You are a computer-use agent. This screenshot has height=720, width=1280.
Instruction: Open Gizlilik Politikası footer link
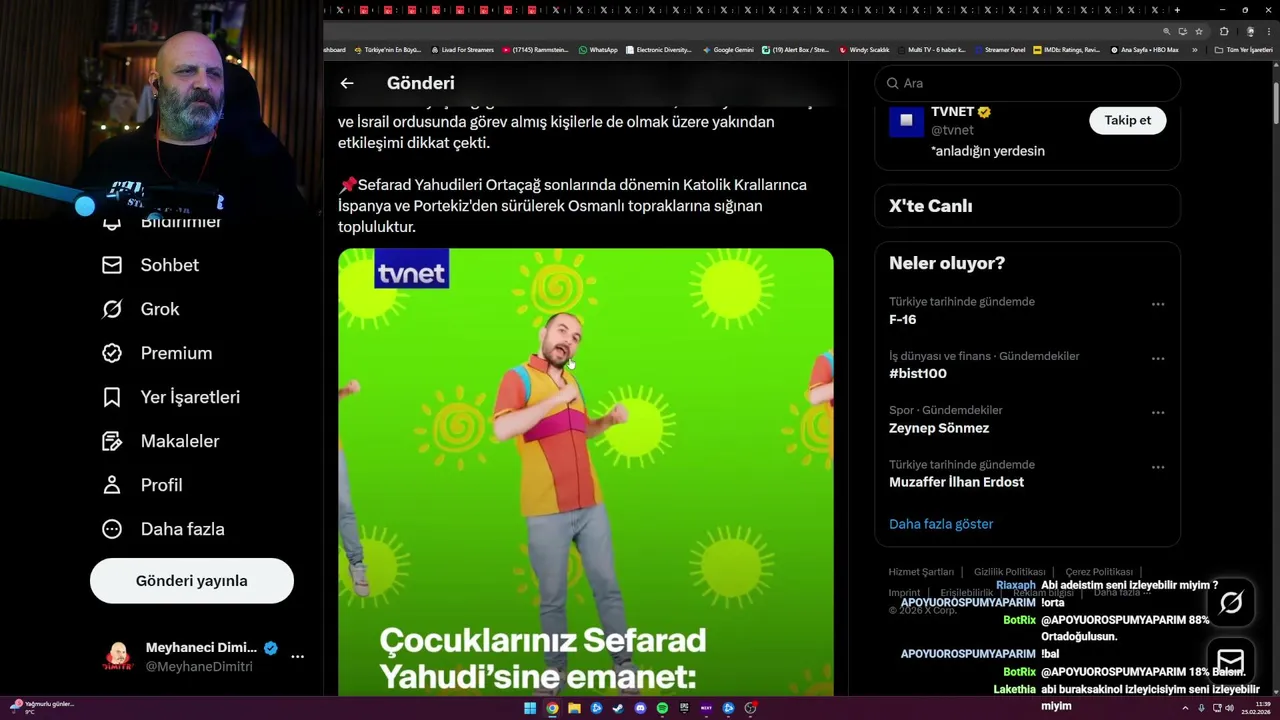1010,572
